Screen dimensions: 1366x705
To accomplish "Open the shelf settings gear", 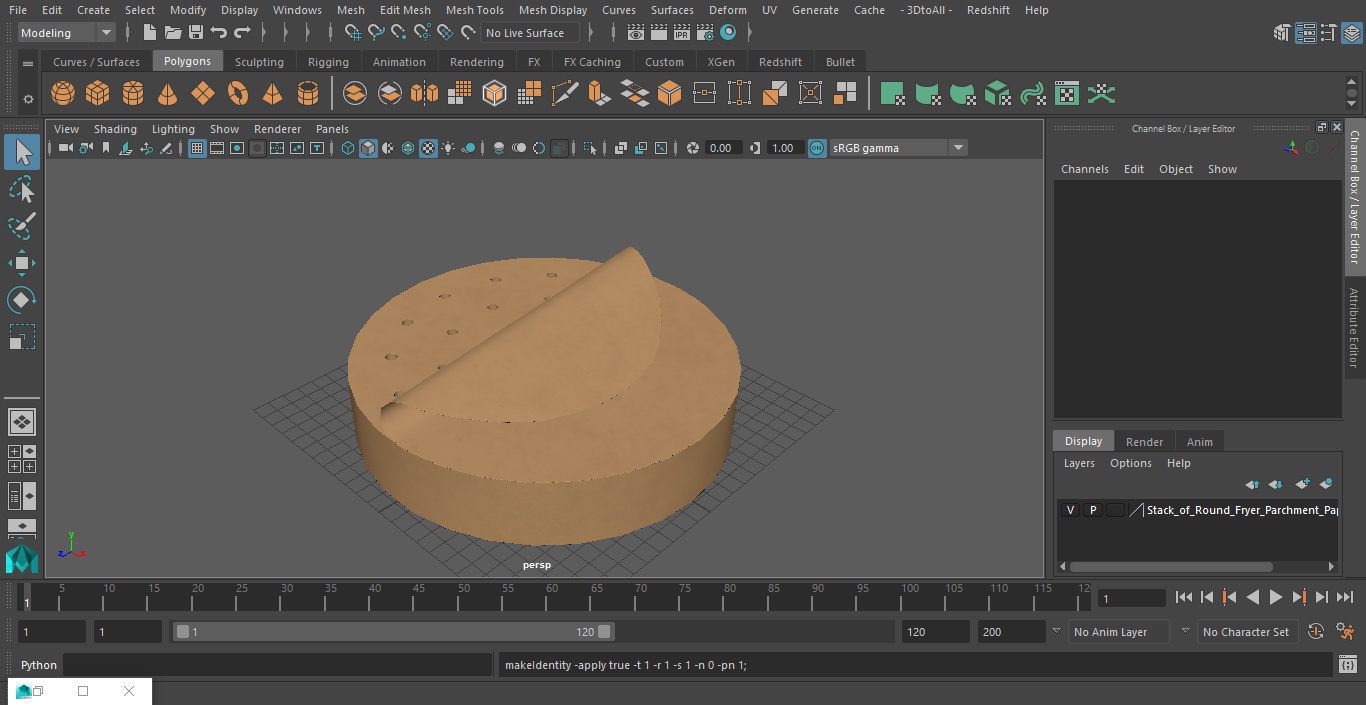I will point(28,99).
